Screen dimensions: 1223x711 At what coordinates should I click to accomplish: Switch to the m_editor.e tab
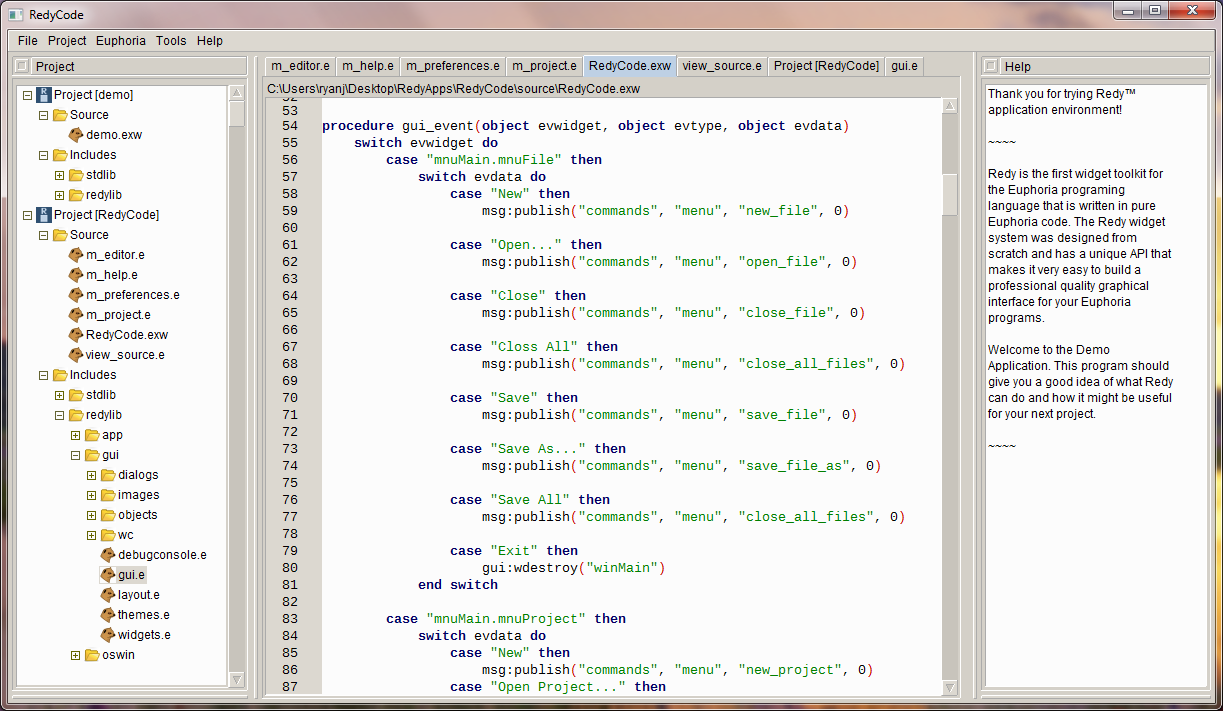pyautogui.click(x=300, y=66)
